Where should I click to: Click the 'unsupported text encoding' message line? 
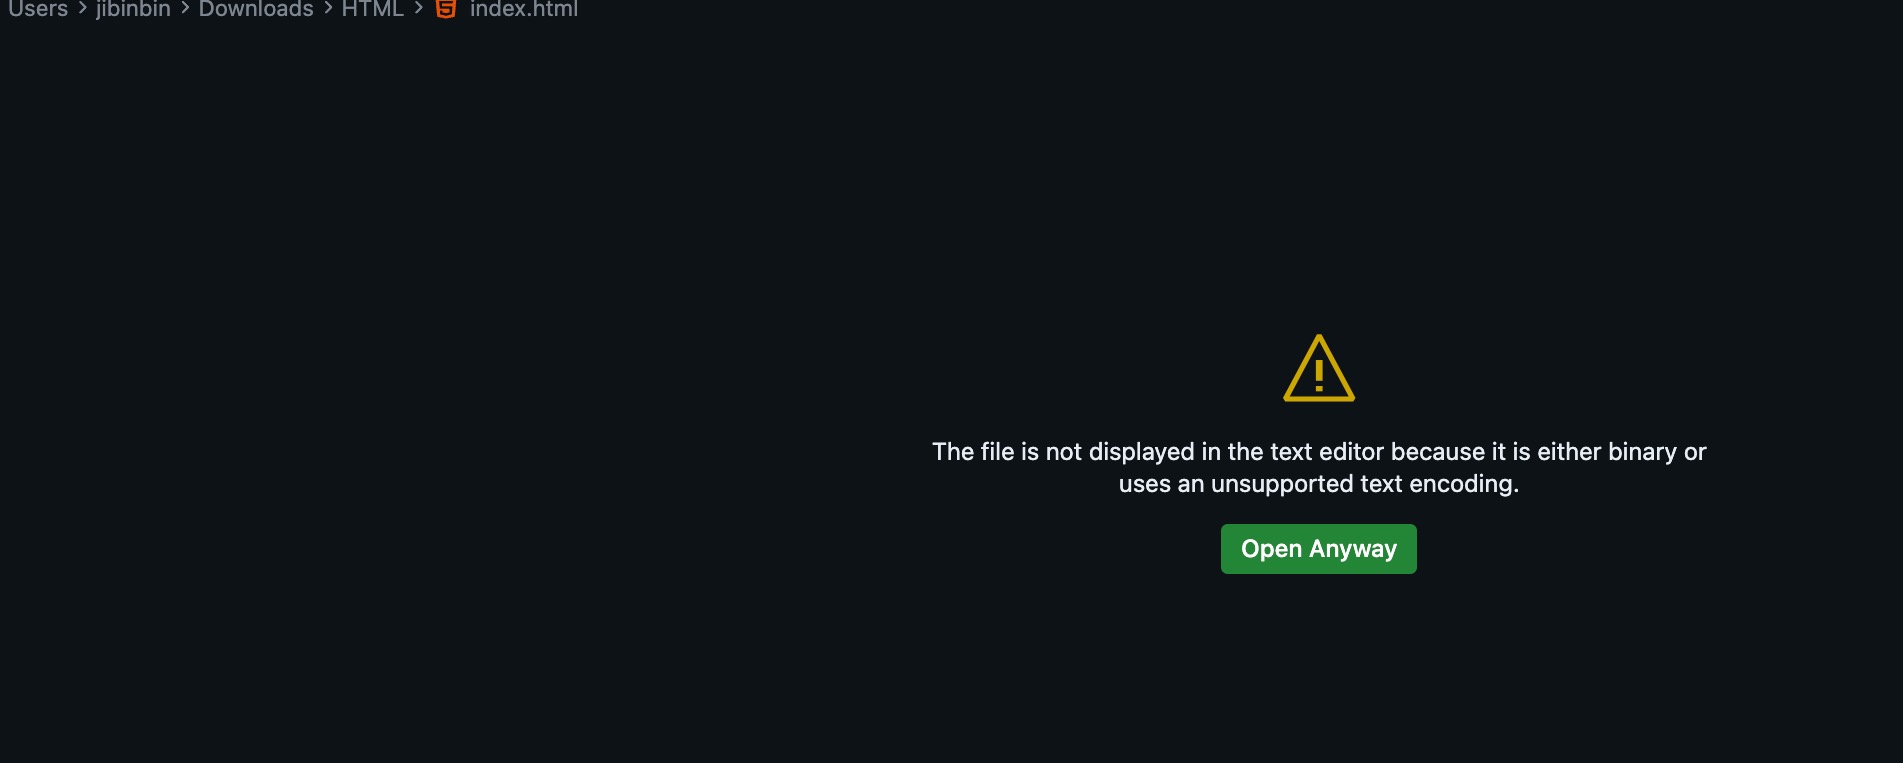coord(1318,484)
